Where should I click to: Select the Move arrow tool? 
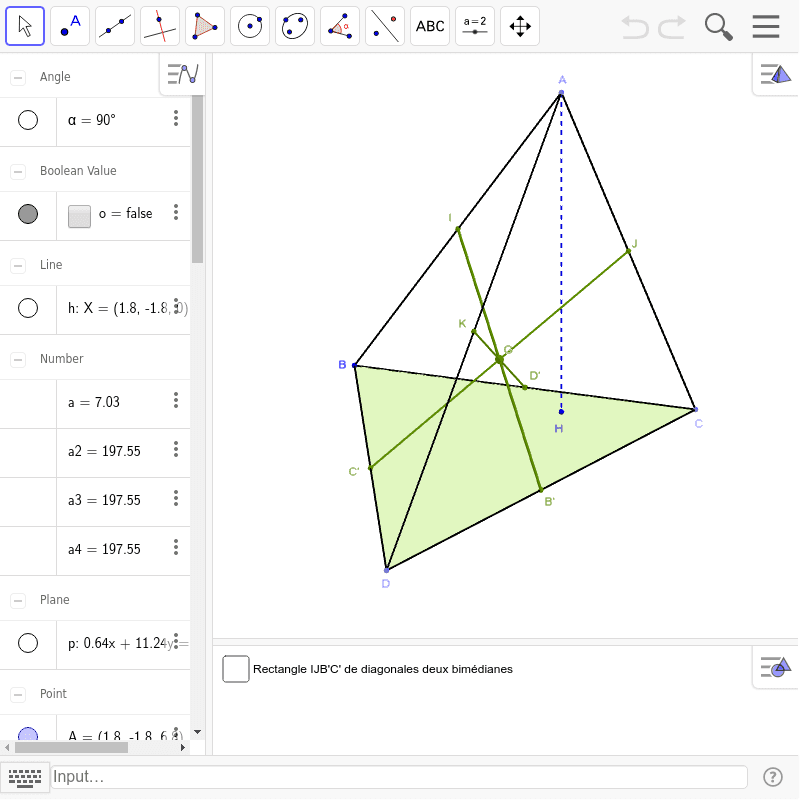tap(25, 26)
